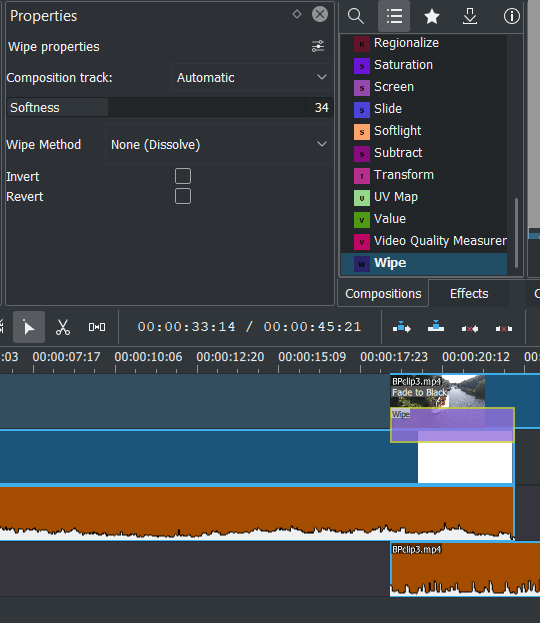Click the download new compositions icon

tap(470, 16)
